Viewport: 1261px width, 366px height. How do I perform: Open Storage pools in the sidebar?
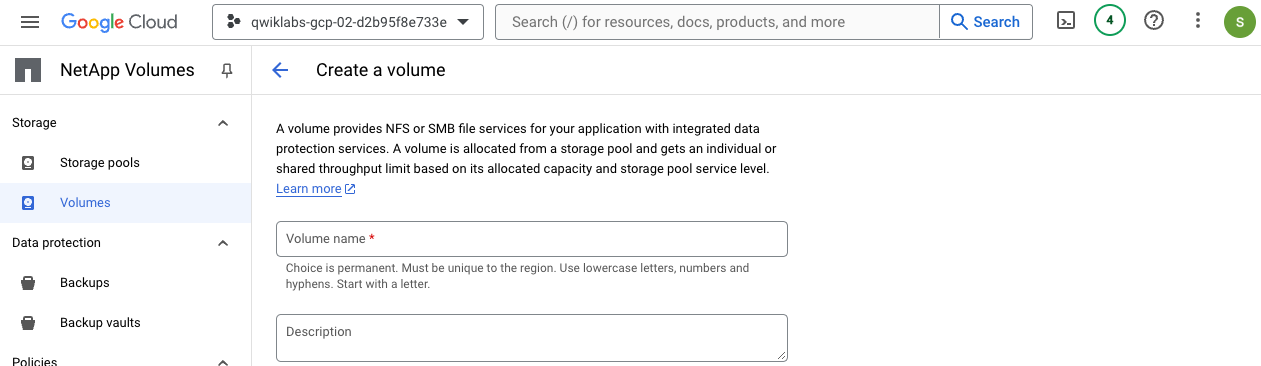(x=125, y=163)
